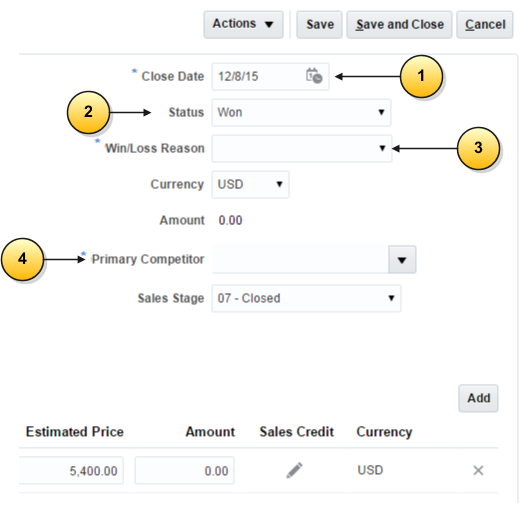Click the Sales Credit pencil edit icon

coord(295,470)
